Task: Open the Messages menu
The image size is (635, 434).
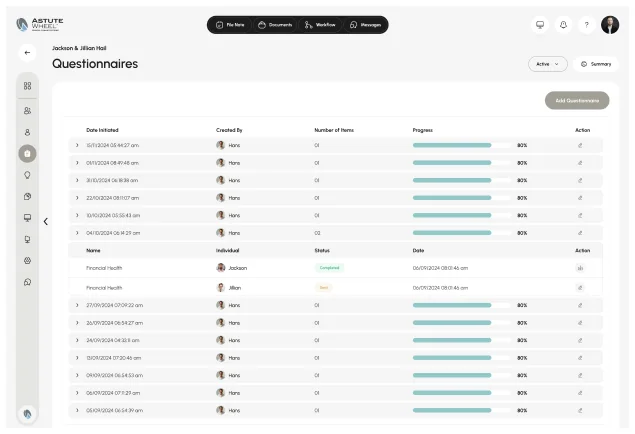Action: click(x=365, y=25)
